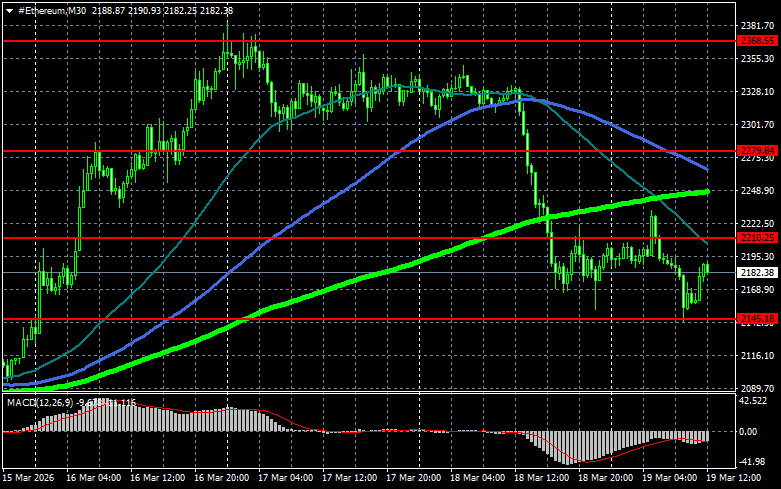The image size is (781, 489).
Task: Click the MACD 42.522 scale value
Action: [753, 401]
